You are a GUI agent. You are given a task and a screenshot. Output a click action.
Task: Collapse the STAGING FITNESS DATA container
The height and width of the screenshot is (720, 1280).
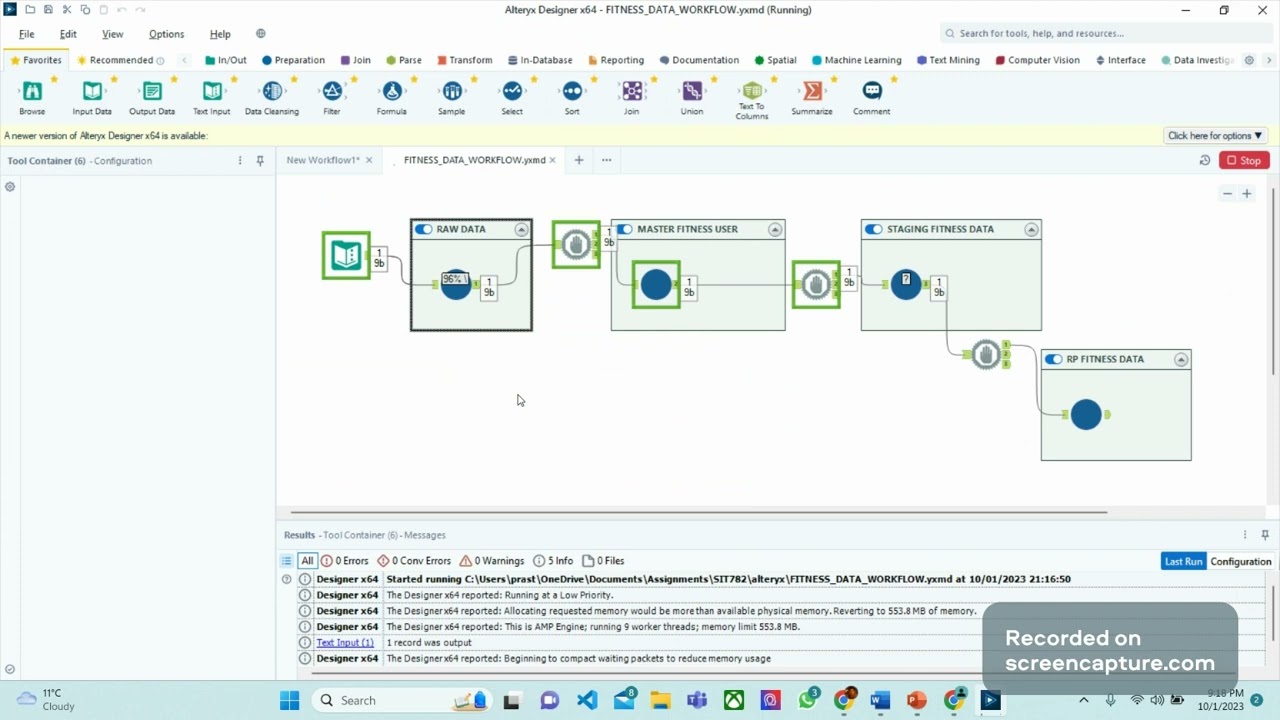[1031, 229]
